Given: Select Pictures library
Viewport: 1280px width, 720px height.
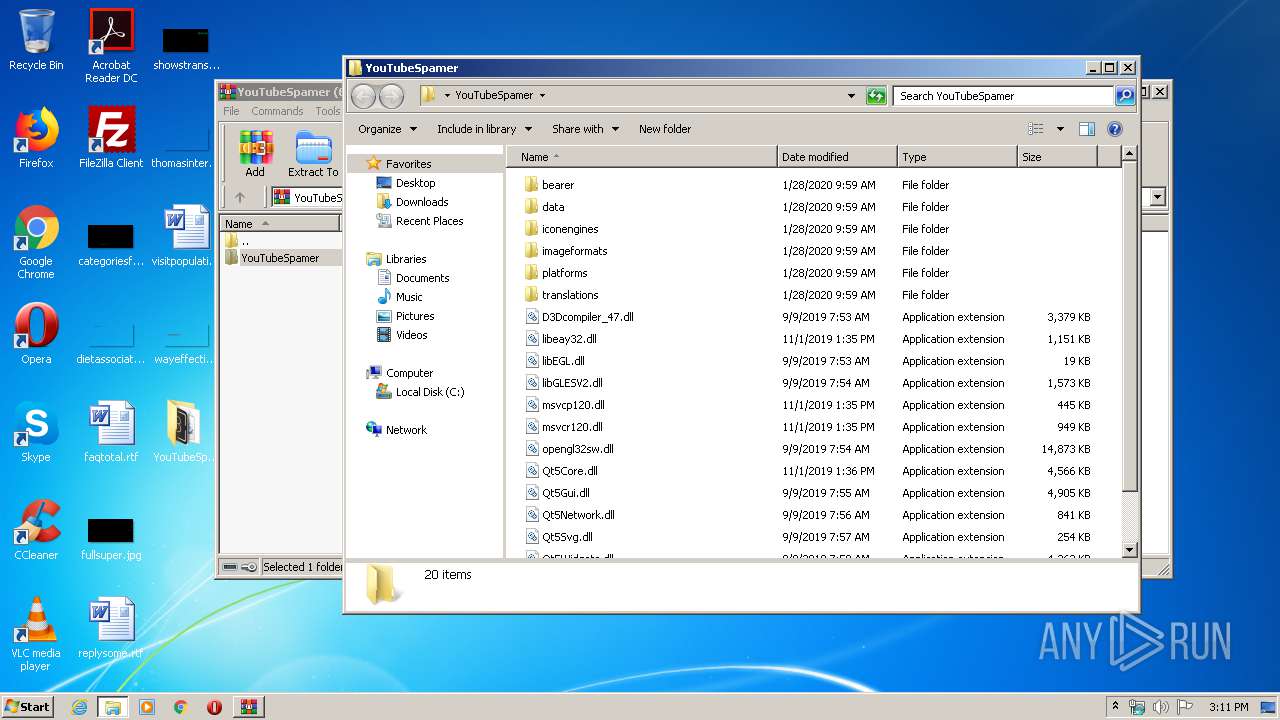Looking at the screenshot, I should click(414, 316).
